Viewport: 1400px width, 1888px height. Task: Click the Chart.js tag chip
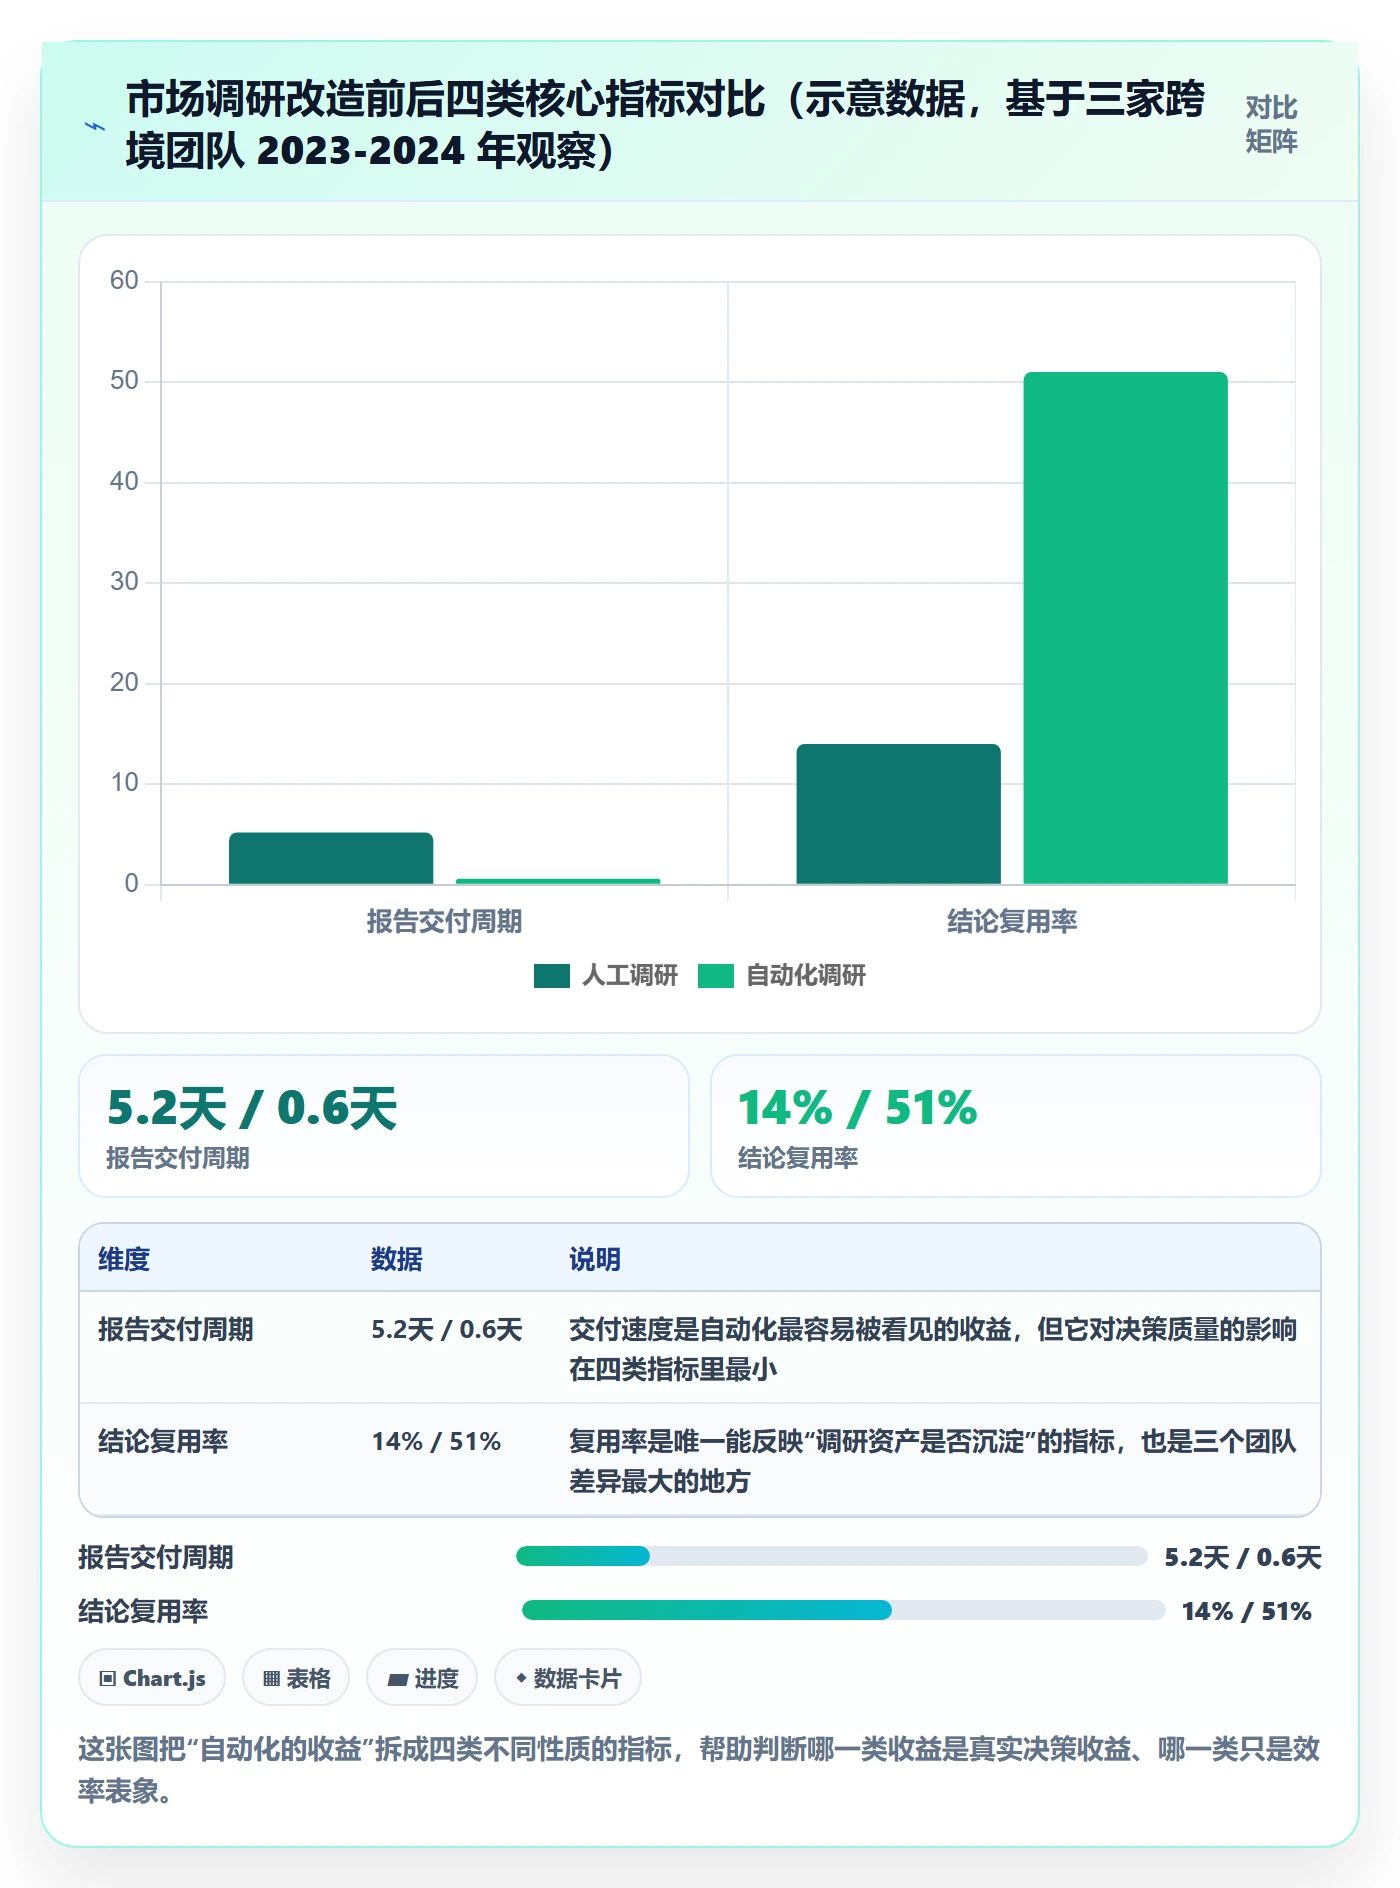152,1678
